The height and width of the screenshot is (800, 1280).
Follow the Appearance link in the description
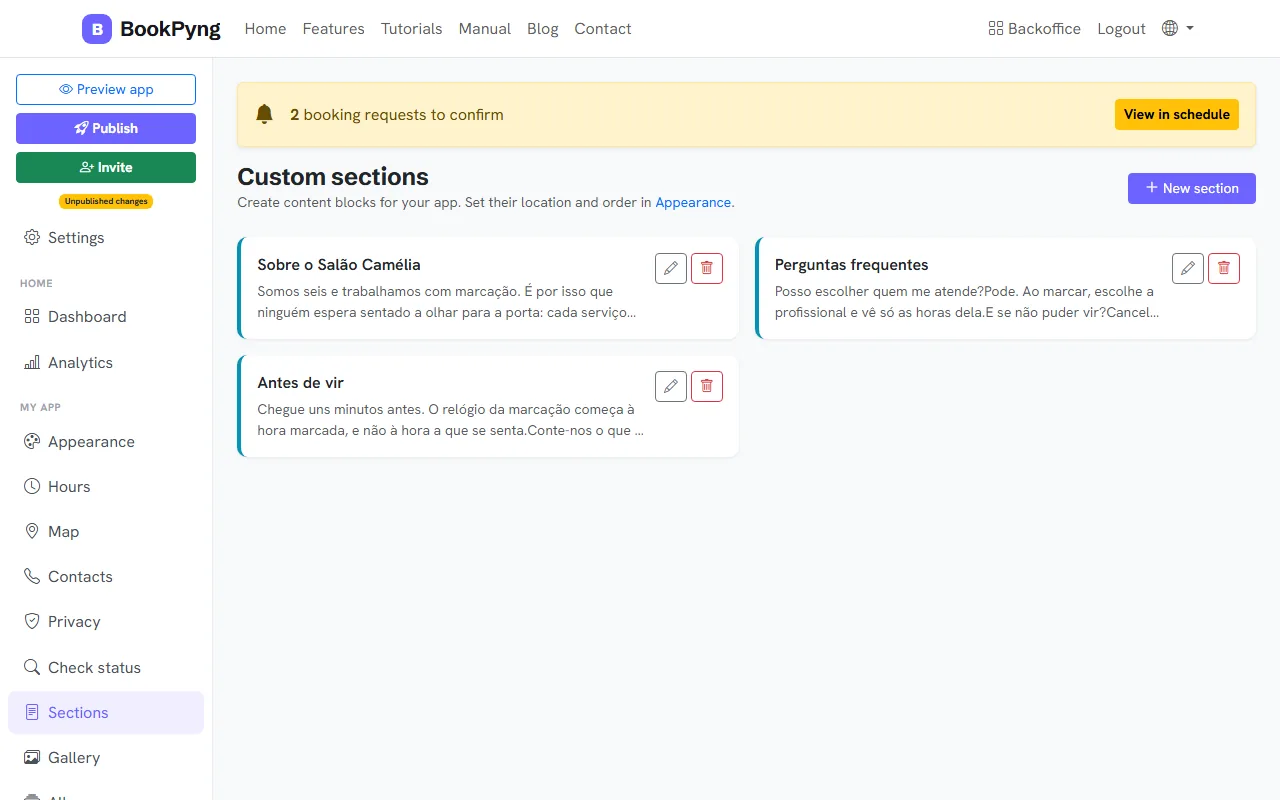(693, 202)
